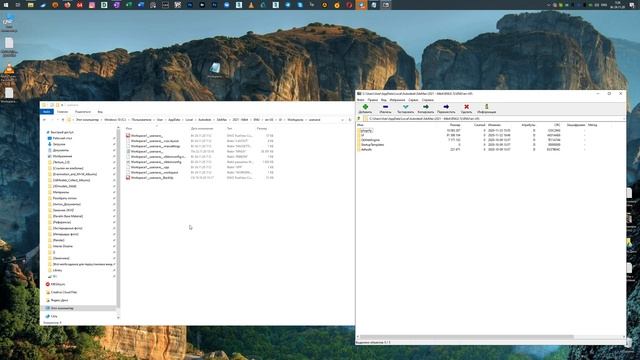Click the Back arrow in Explorer
Viewport: 640px width, 360px height.
(44, 120)
